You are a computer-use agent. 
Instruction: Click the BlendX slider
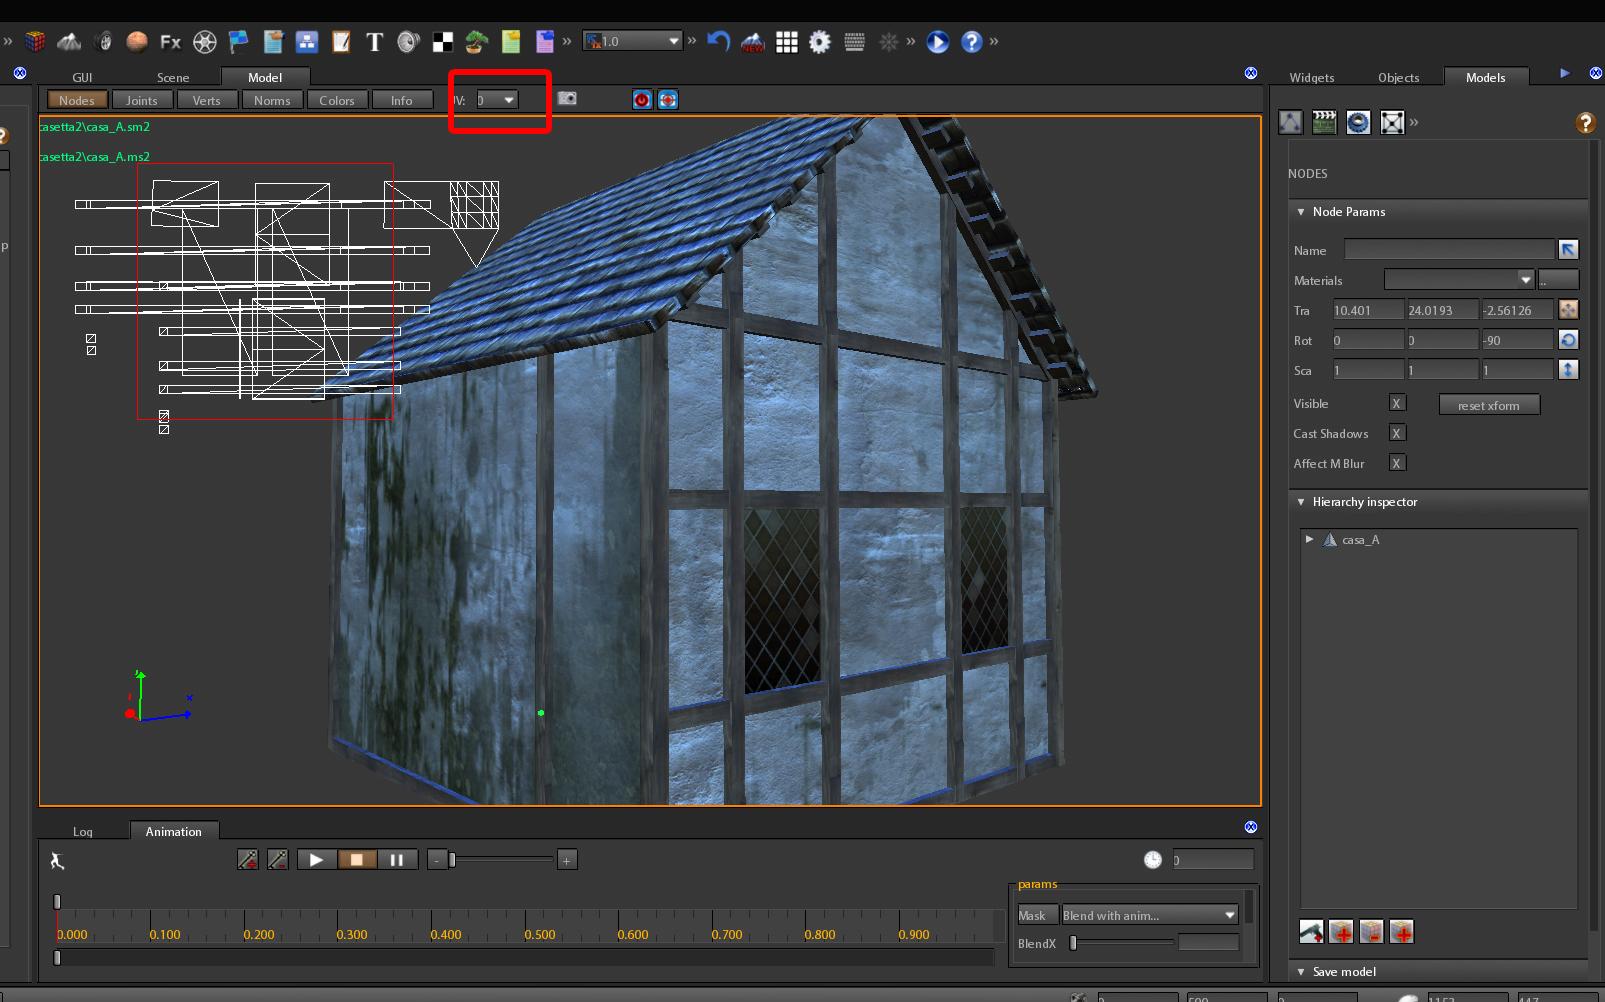pos(1122,943)
